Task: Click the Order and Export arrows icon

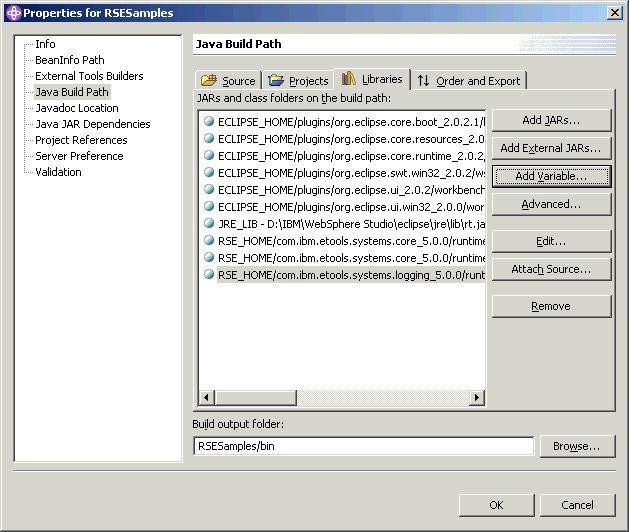Action: coord(424,81)
